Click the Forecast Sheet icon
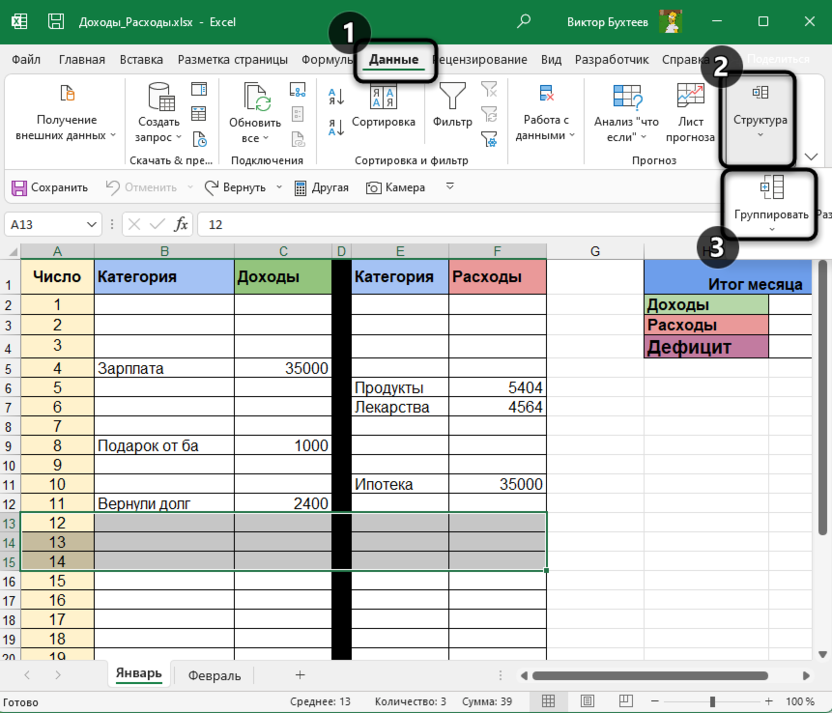The image size is (832, 713). (x=690, y=112)
